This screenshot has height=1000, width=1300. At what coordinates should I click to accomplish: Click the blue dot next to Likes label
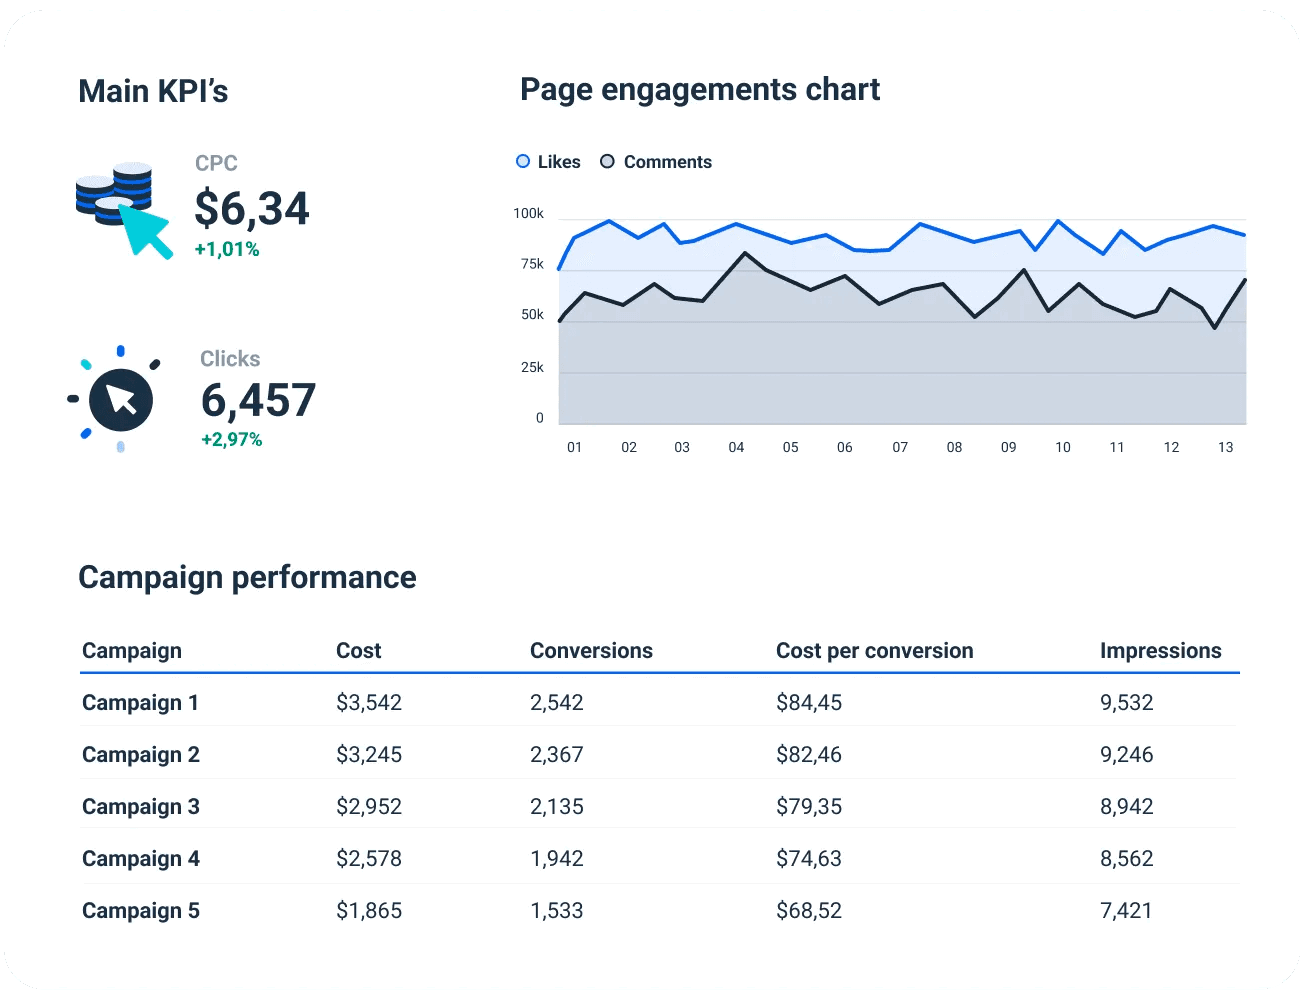pyautogui.click(x=521, y=161)
